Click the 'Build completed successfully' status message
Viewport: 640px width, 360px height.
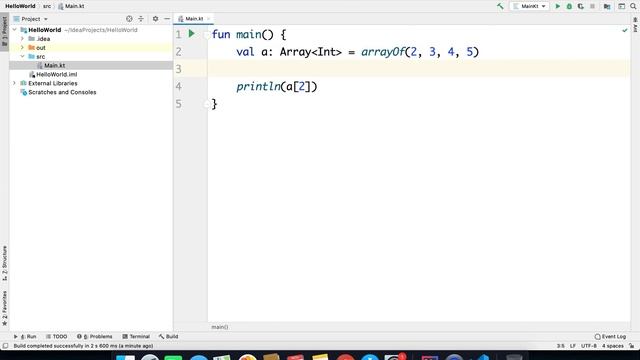(83, 346)
